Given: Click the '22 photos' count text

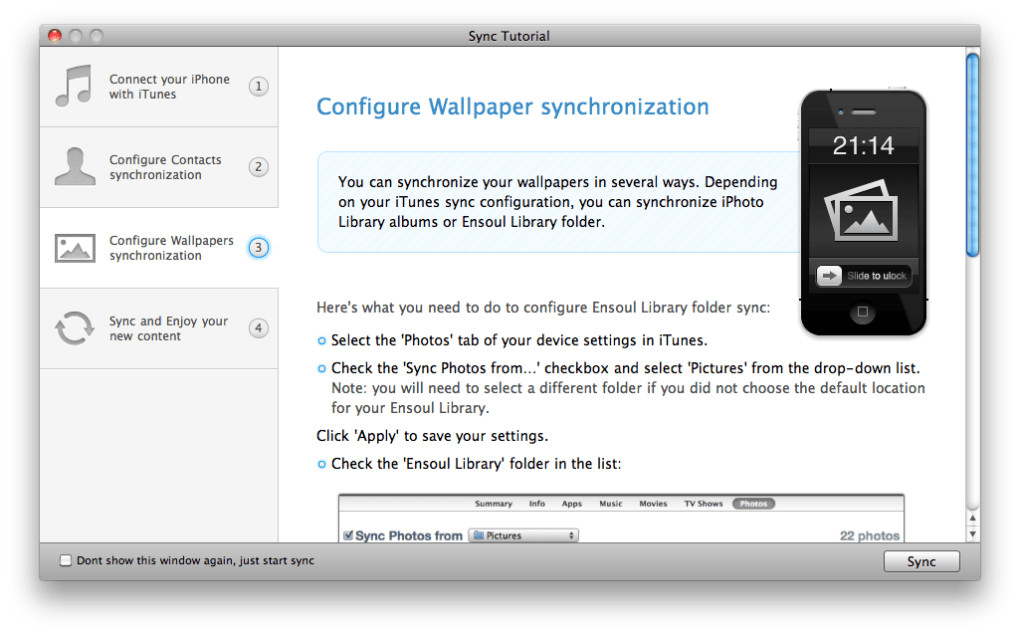Looking at the screenshot, I should (869, 535).
